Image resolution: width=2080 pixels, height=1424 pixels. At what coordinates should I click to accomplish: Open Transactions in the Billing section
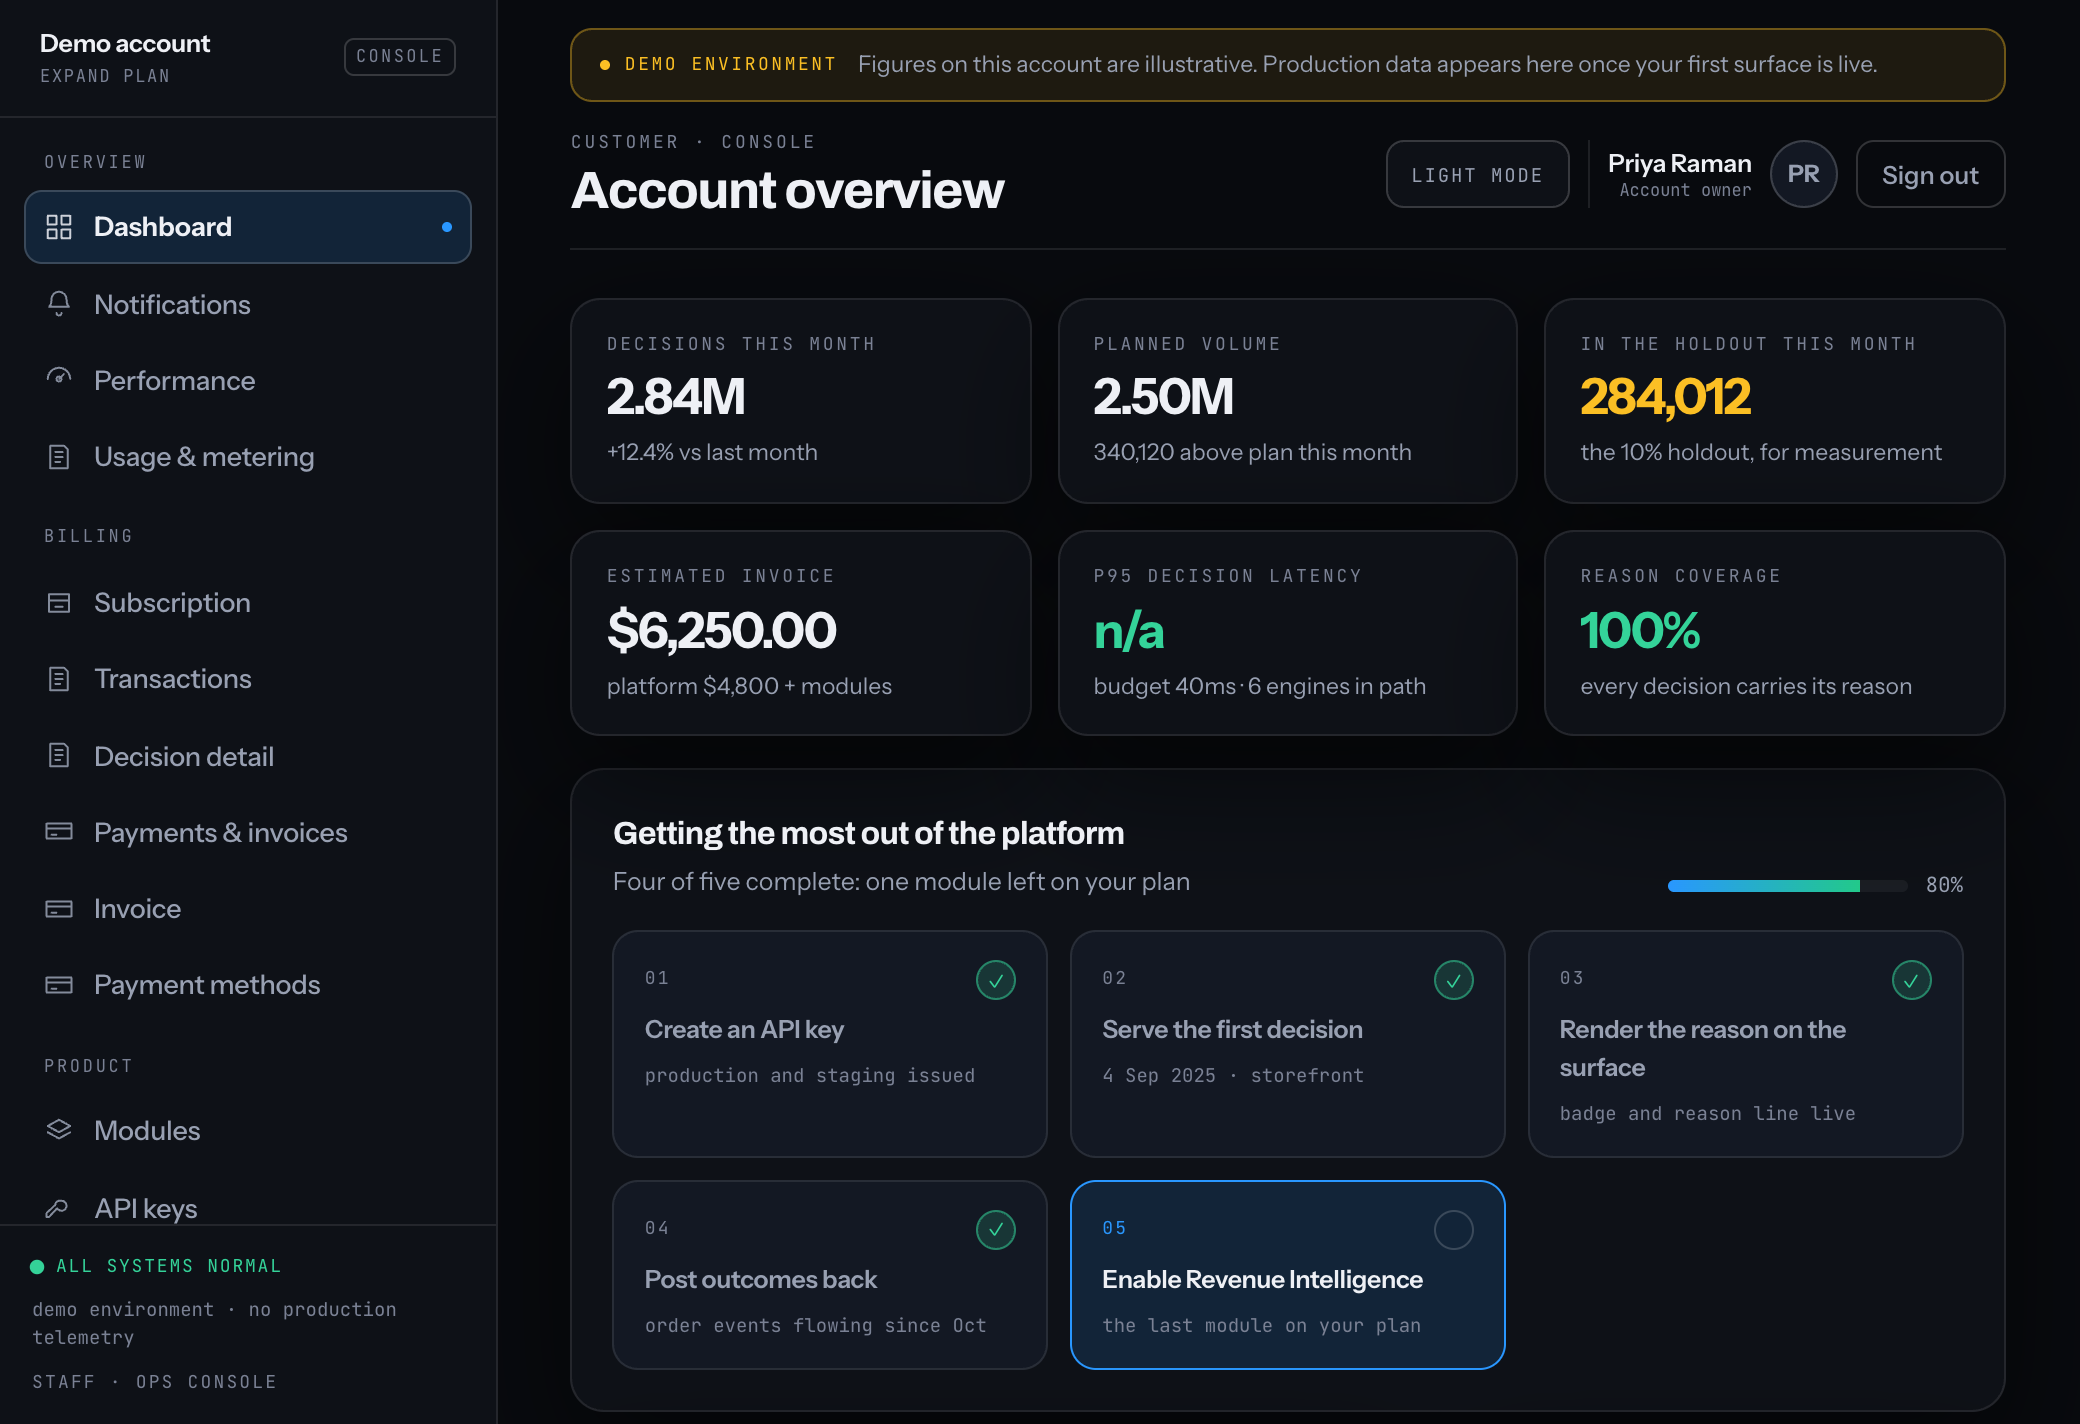(248, 679)
